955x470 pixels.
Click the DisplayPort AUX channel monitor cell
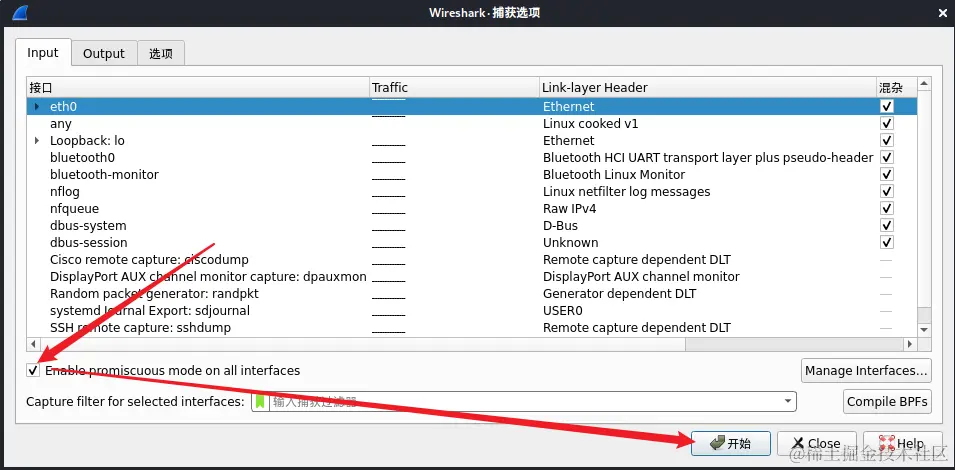[x=641, y=277]
